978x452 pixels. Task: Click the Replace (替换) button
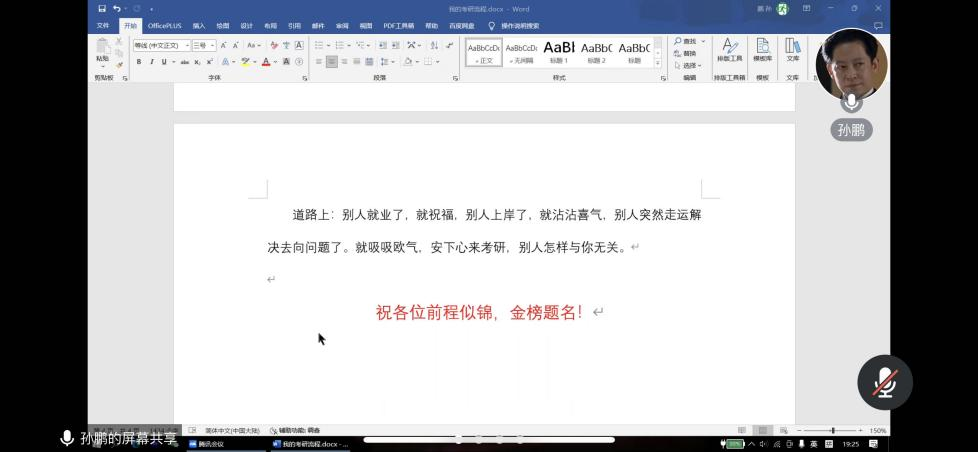click(685, 53)
